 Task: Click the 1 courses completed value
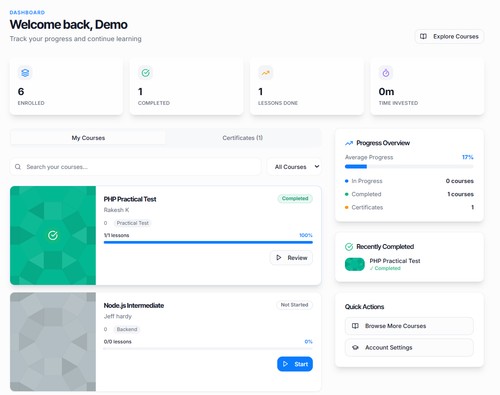pyautogui.click(x=460, y=194)
